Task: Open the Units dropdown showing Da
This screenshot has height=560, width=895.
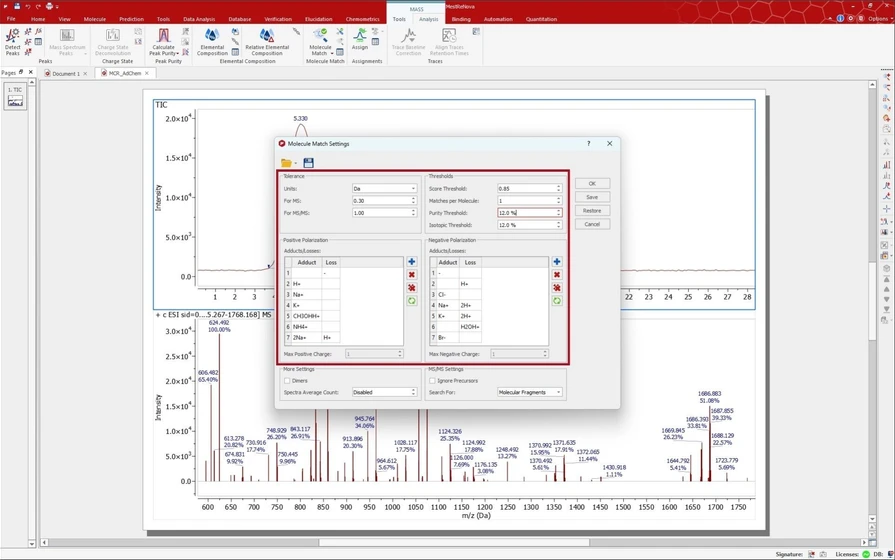Action: 384,188
